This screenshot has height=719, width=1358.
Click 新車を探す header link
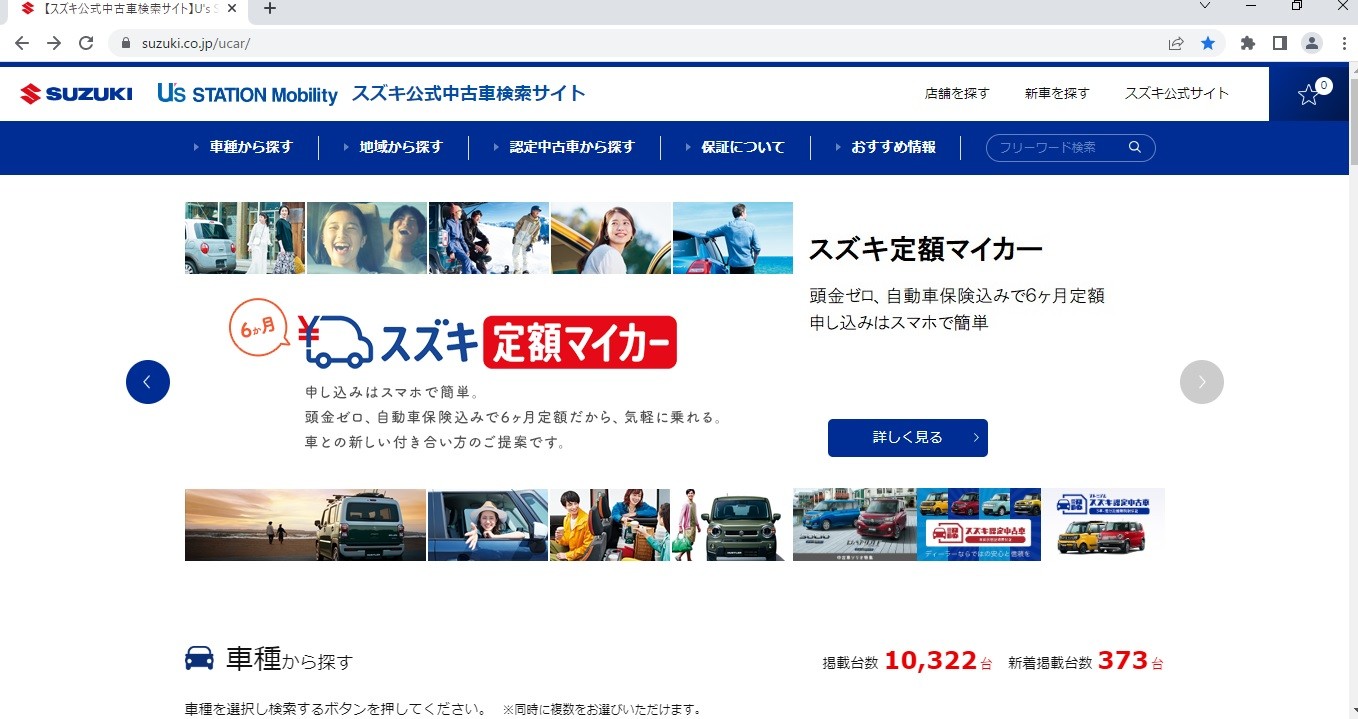click(1057, 93)
